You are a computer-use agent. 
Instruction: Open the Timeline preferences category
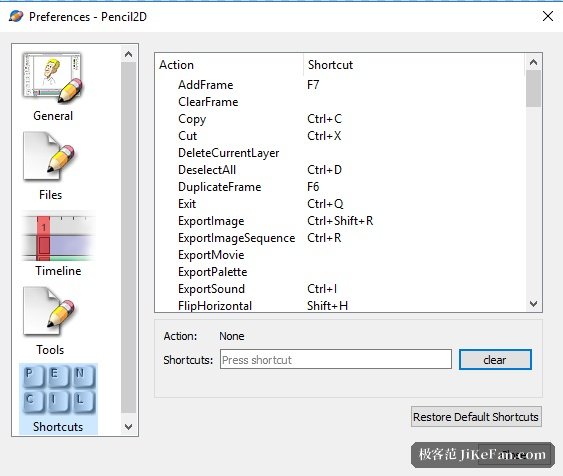58,244
